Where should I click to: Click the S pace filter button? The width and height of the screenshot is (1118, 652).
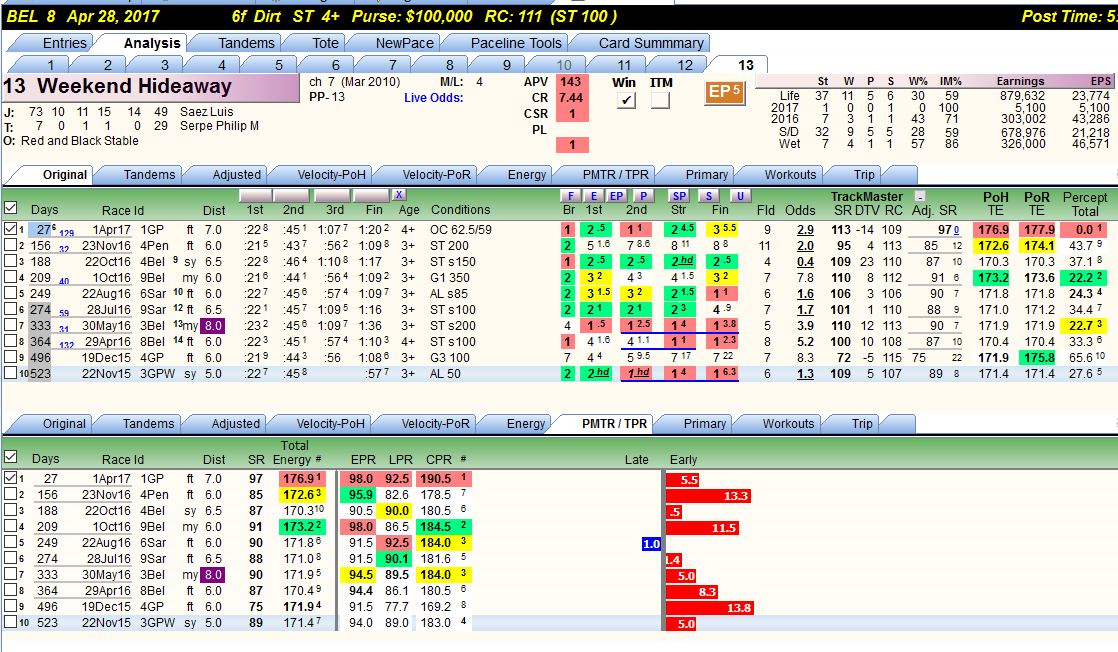709,196
